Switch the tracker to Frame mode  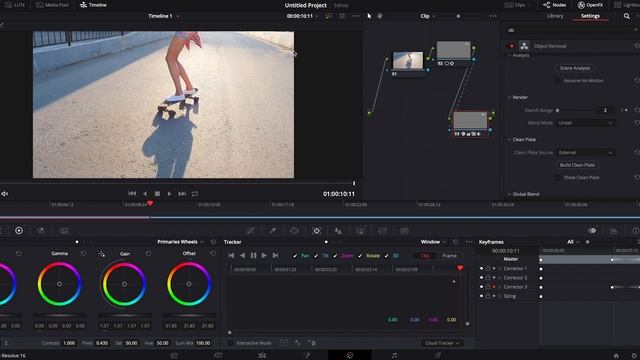[x=449, y=256]
